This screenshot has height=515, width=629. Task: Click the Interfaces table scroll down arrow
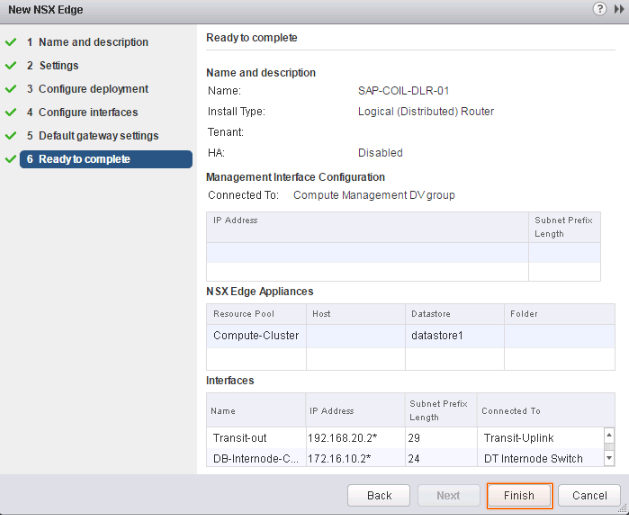pos(609,458)
